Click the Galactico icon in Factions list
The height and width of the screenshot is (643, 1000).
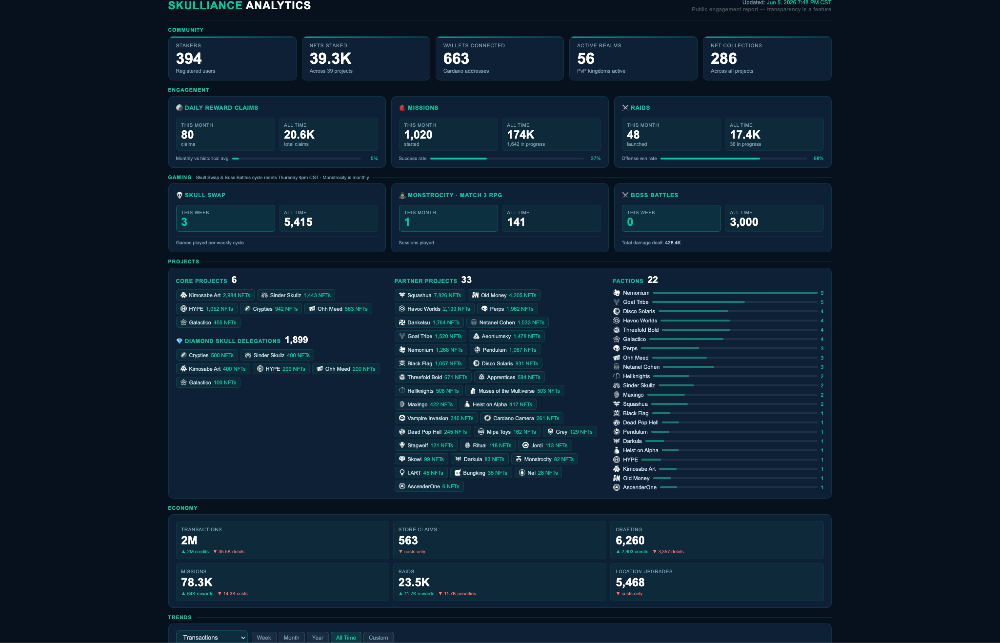coord(617,339)
